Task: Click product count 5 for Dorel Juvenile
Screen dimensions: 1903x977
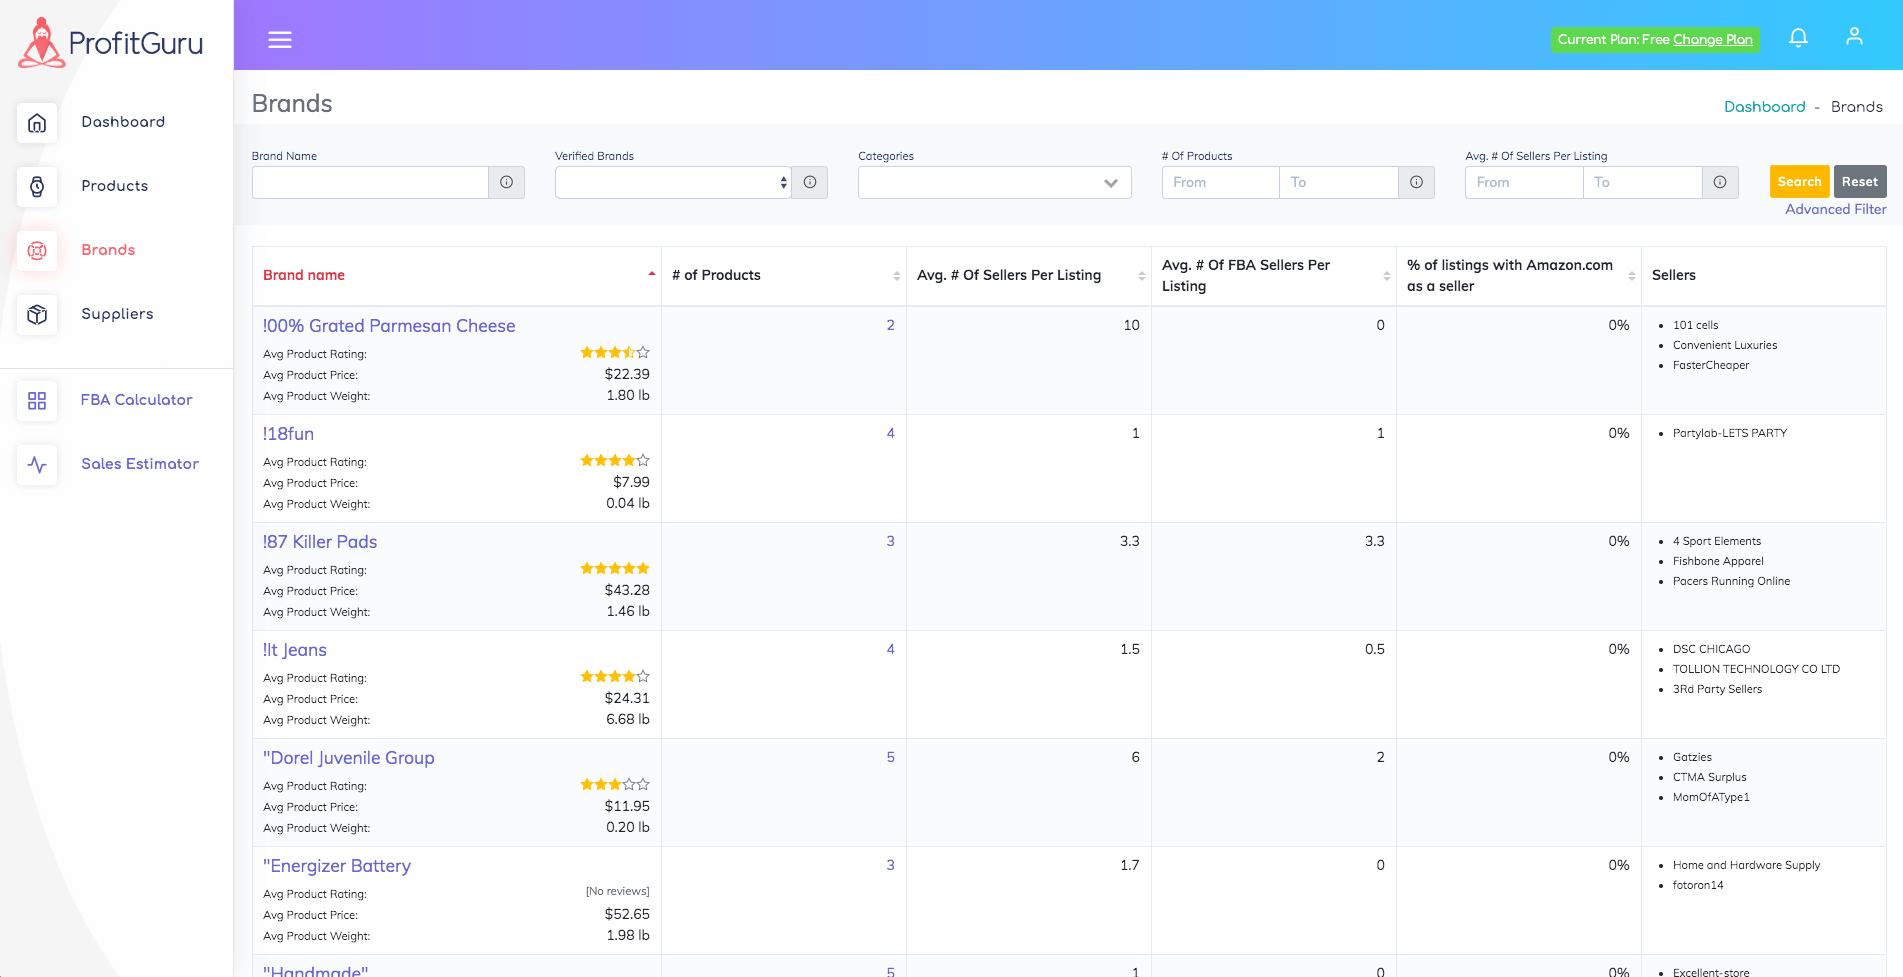Action: [x=891, y=757]
